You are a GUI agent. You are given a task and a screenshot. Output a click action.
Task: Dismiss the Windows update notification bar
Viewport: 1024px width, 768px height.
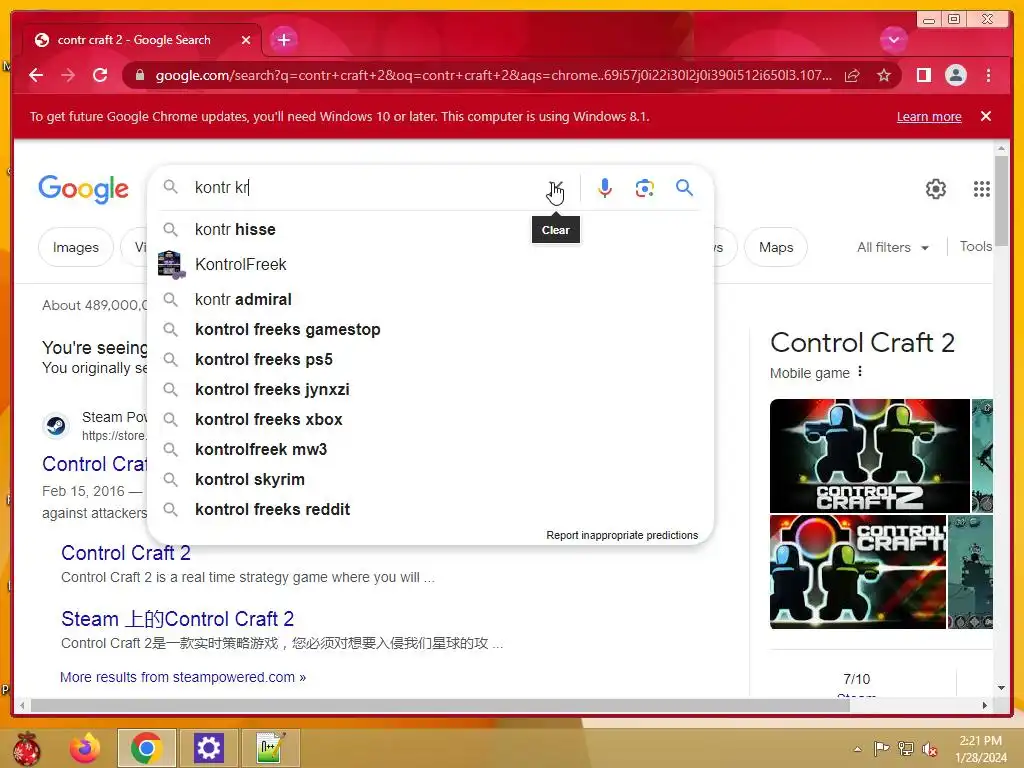tap(986, 116)
